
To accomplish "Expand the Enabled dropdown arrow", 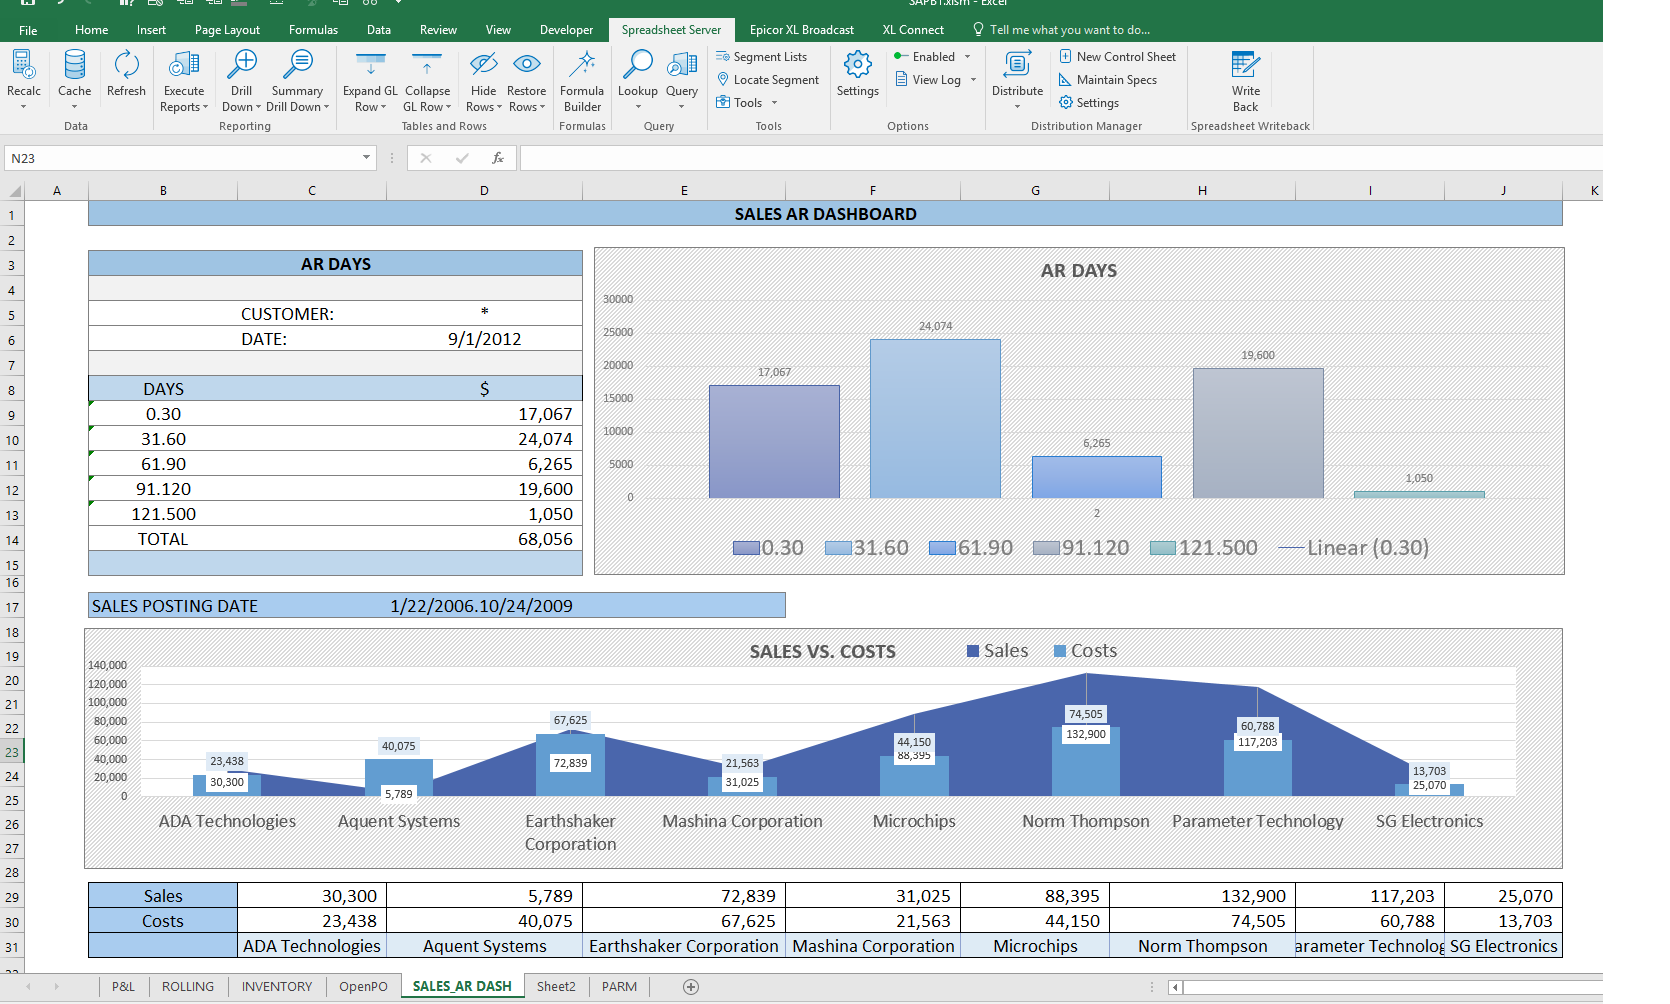I will tap(967, 57).
